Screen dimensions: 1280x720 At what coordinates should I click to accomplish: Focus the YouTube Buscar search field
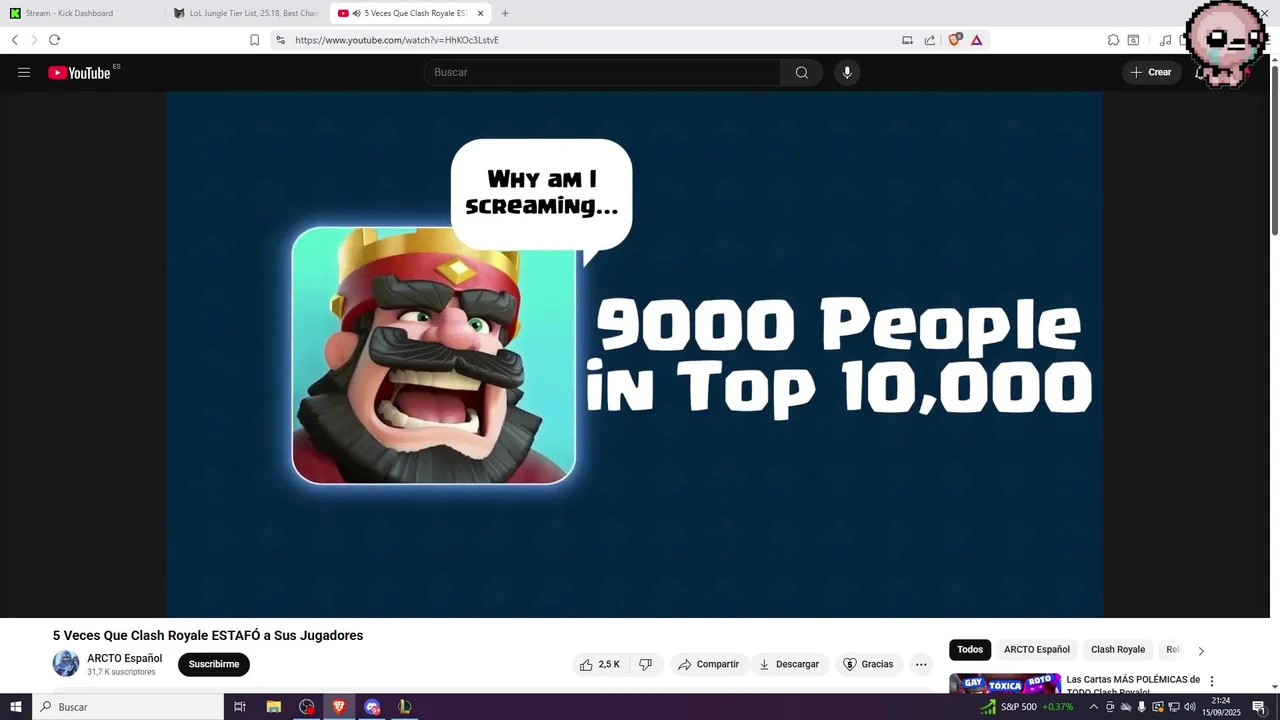603,72
